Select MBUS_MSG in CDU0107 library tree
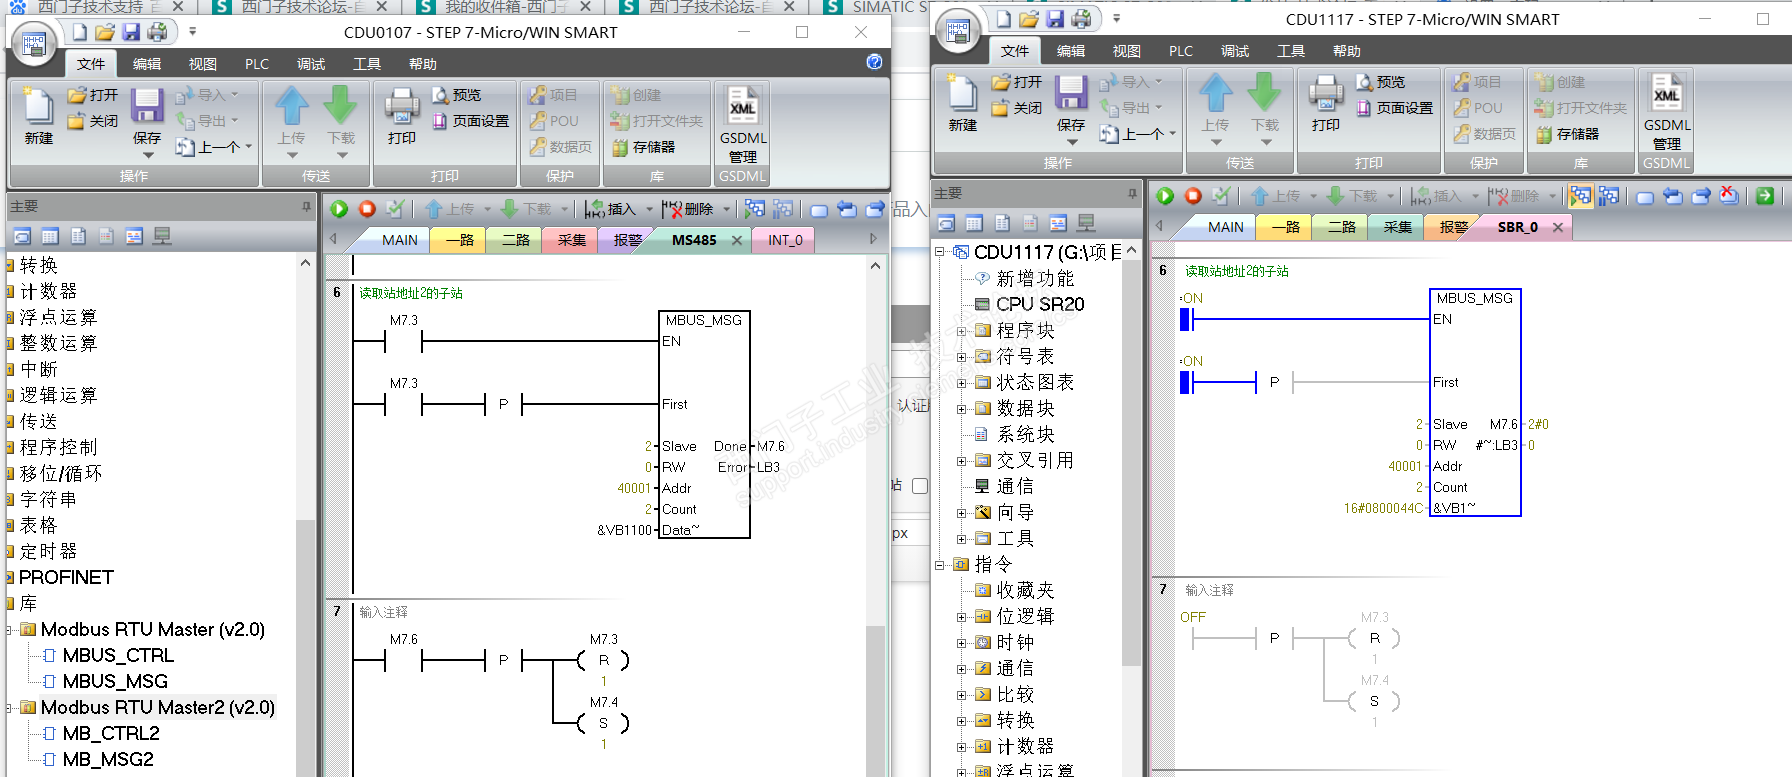Screen dimensions: 1792x777 pos(115,681)
